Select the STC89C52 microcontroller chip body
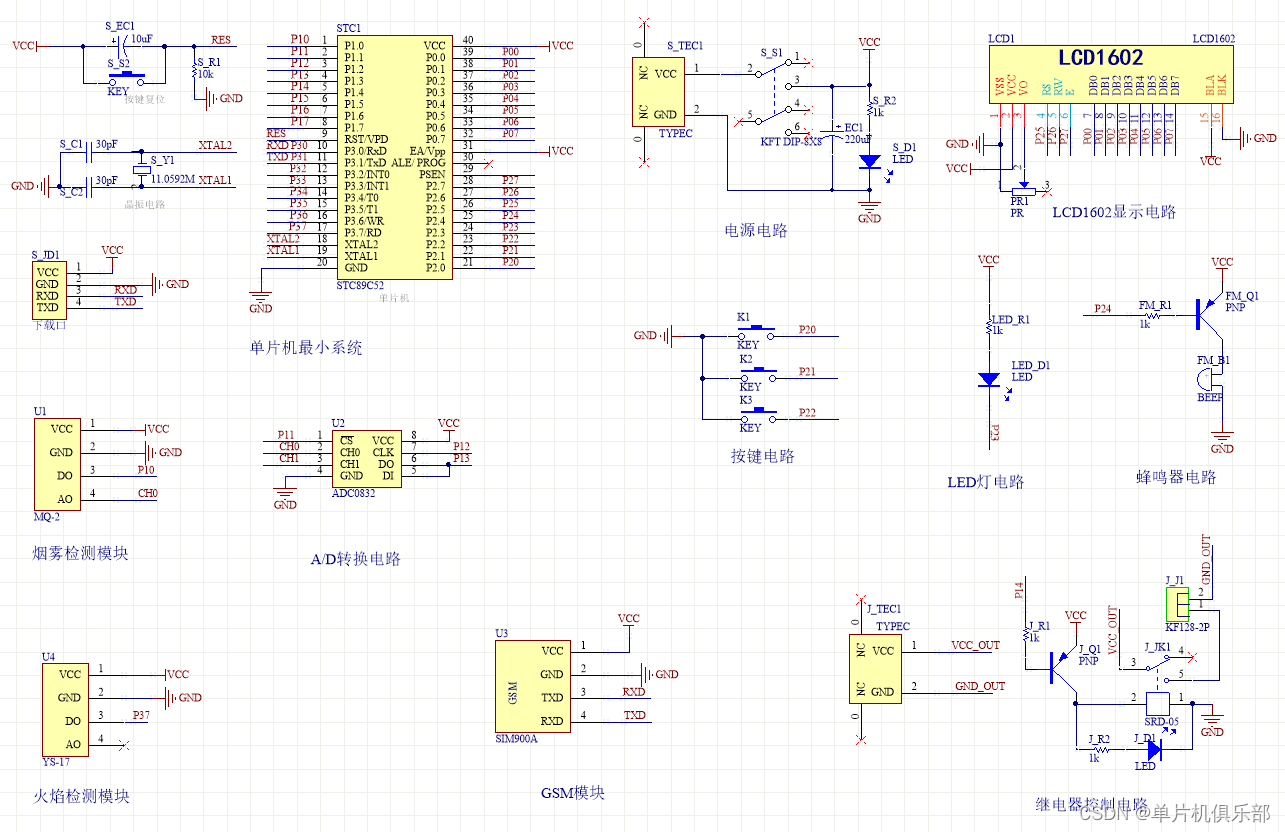This screenshot has height=832, width=1285. pos(393,157)
